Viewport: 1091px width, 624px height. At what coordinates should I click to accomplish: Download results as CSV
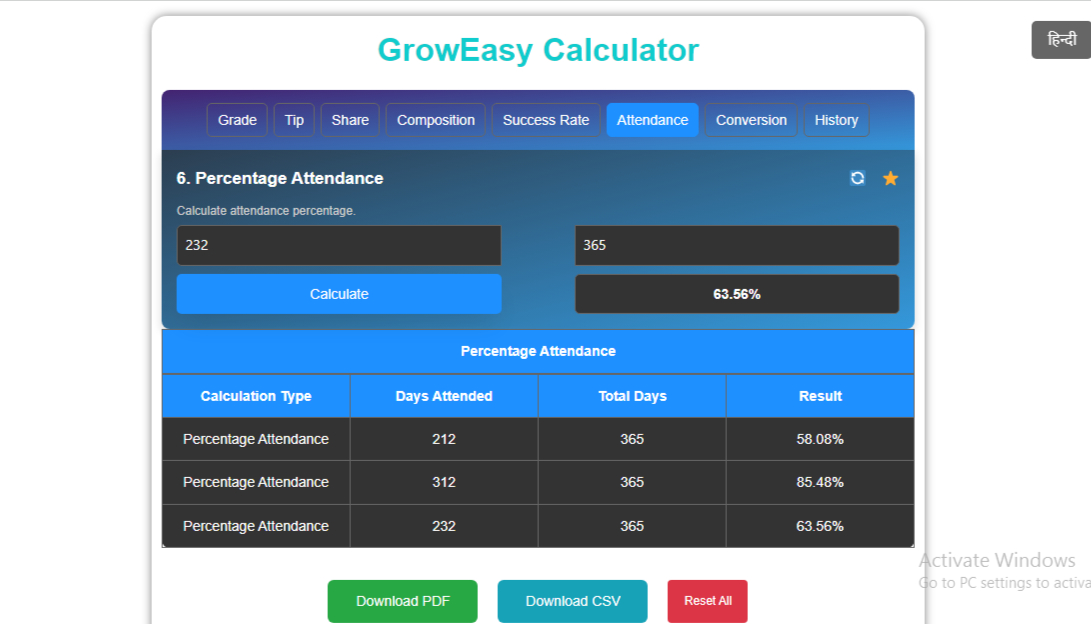tap(573, 601)
